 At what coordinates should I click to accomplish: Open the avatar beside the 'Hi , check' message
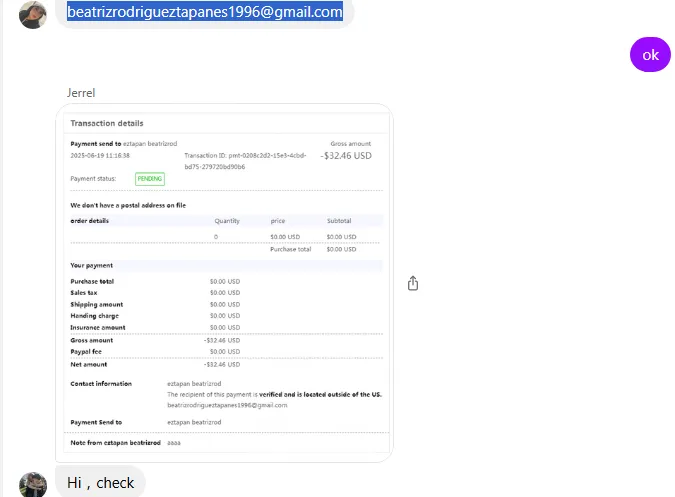[x=33, y=485]
